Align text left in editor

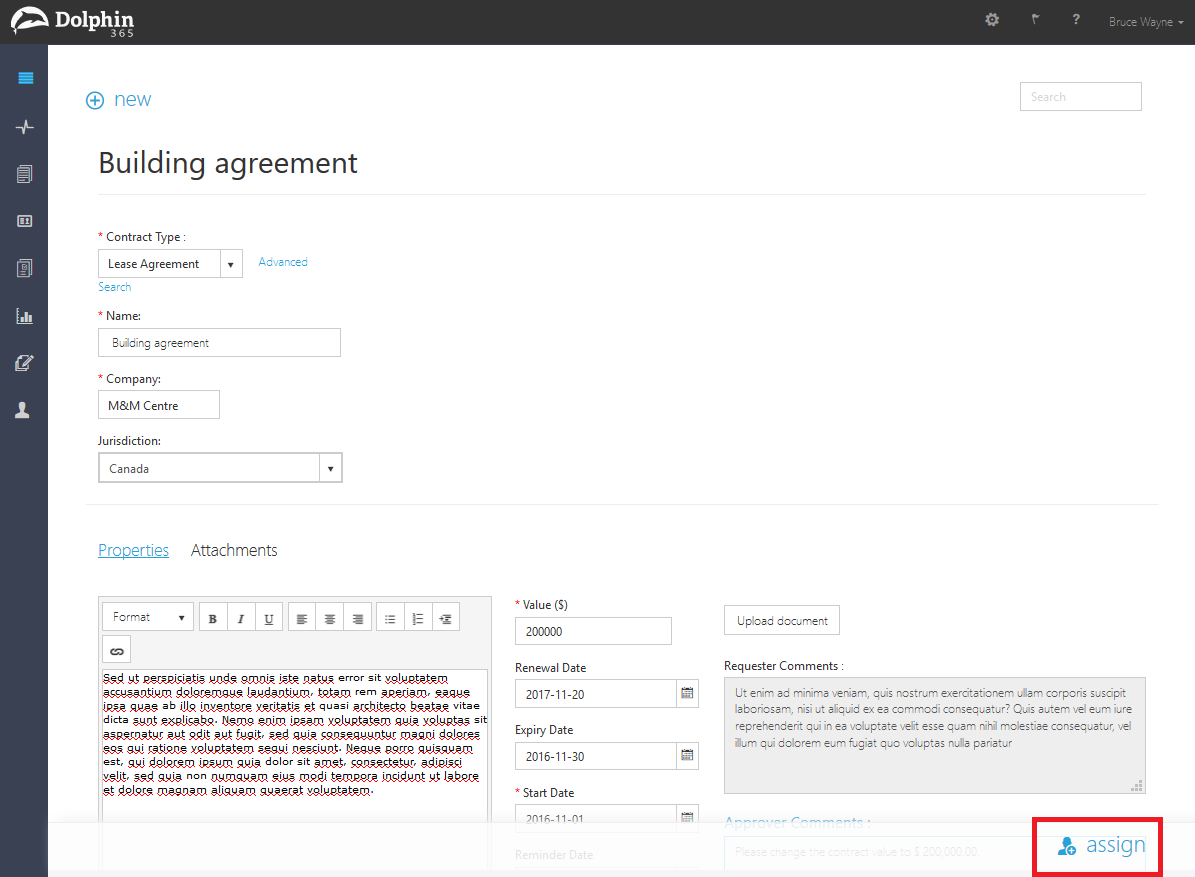click(302, 618)
